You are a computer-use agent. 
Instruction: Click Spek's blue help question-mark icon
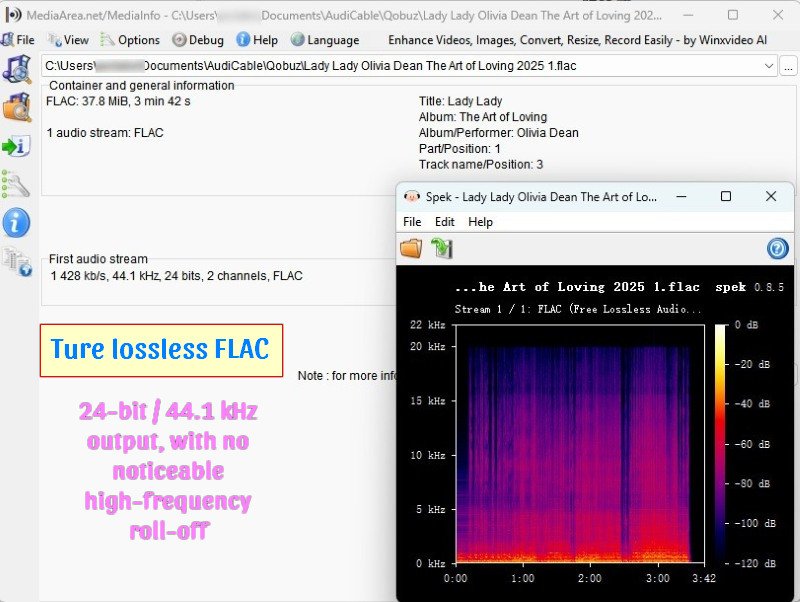tap(778, 249)
